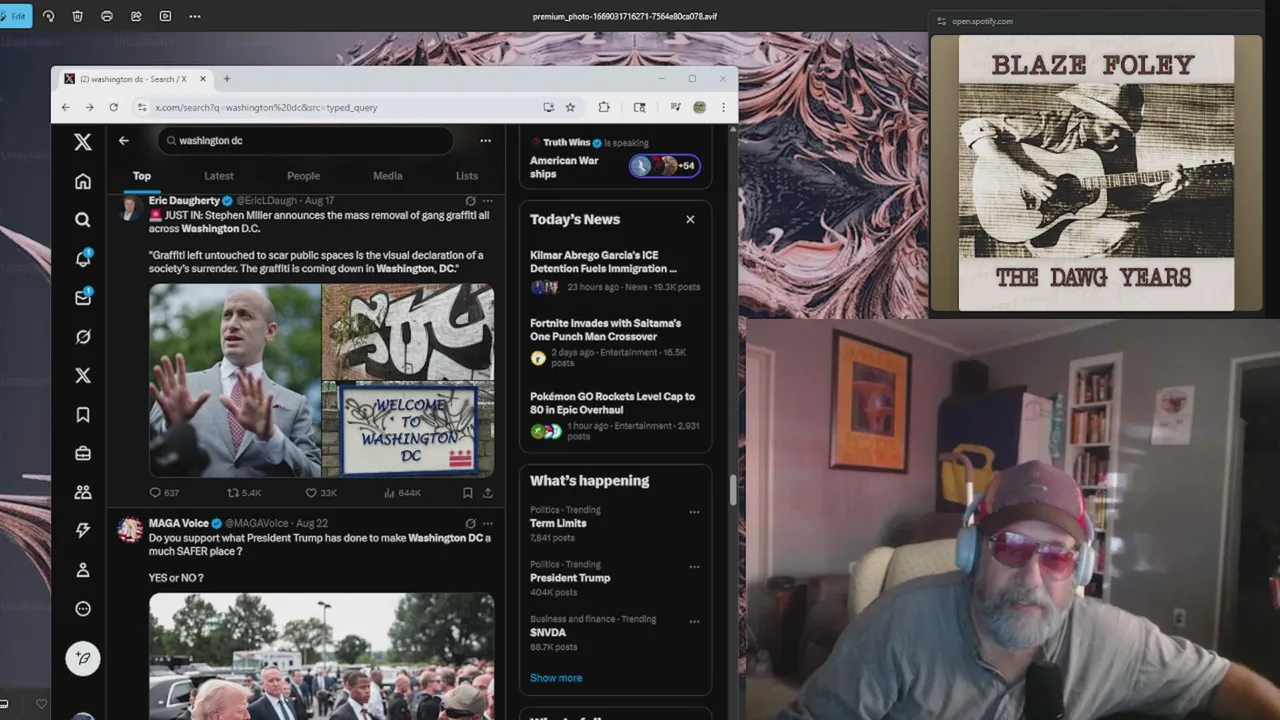Click the Chrome profile avatar
1280x720 pixels.
pos(700,107)
